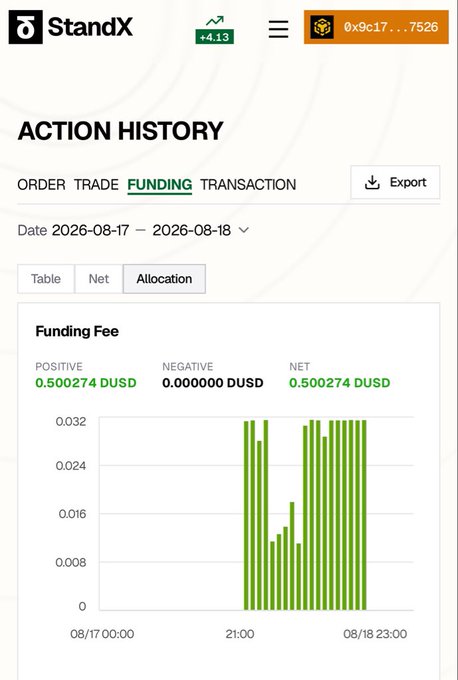This screenshot has width=458, height=680.
Task: Click the NET 0.500274 DUSD value
Action: [x=340, y=383]
